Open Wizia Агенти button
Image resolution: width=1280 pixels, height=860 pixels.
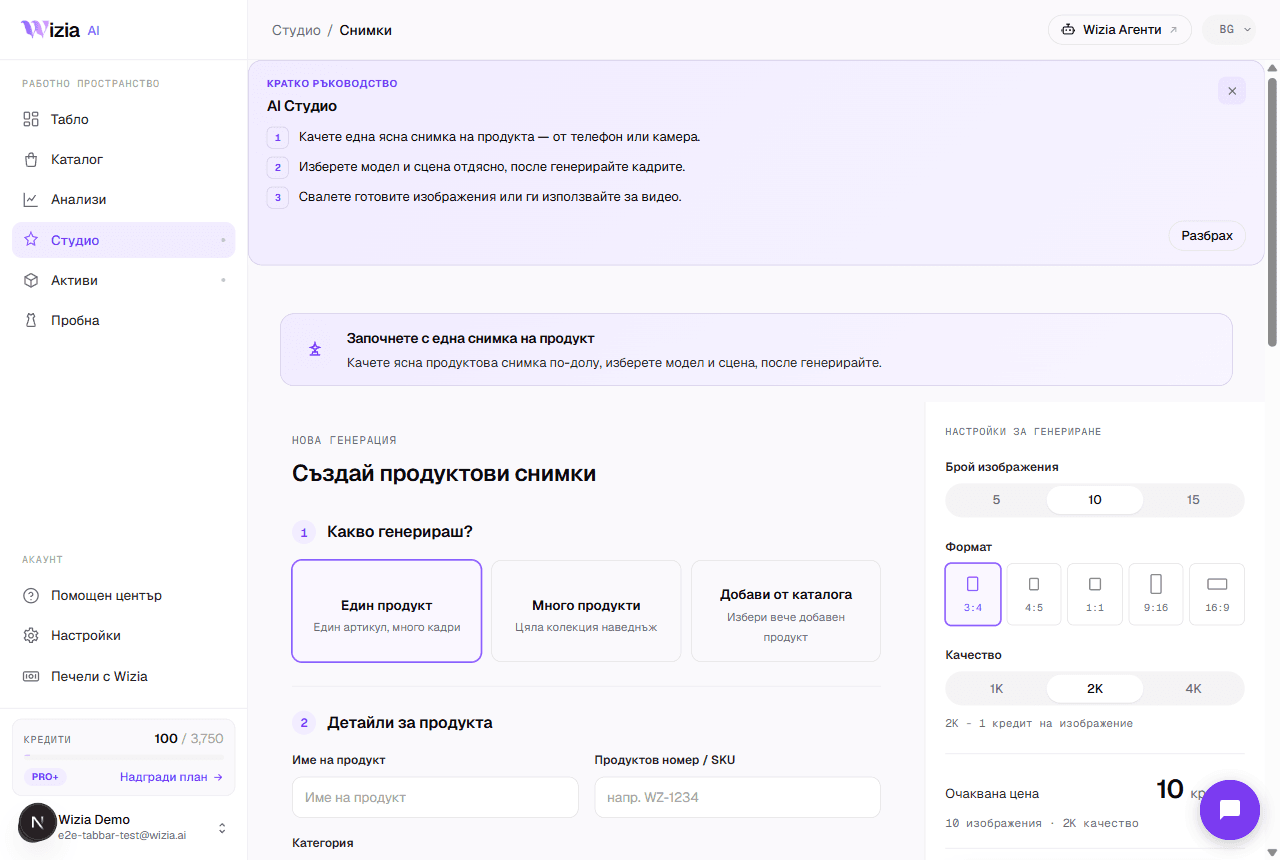[x=1120, y=30]
